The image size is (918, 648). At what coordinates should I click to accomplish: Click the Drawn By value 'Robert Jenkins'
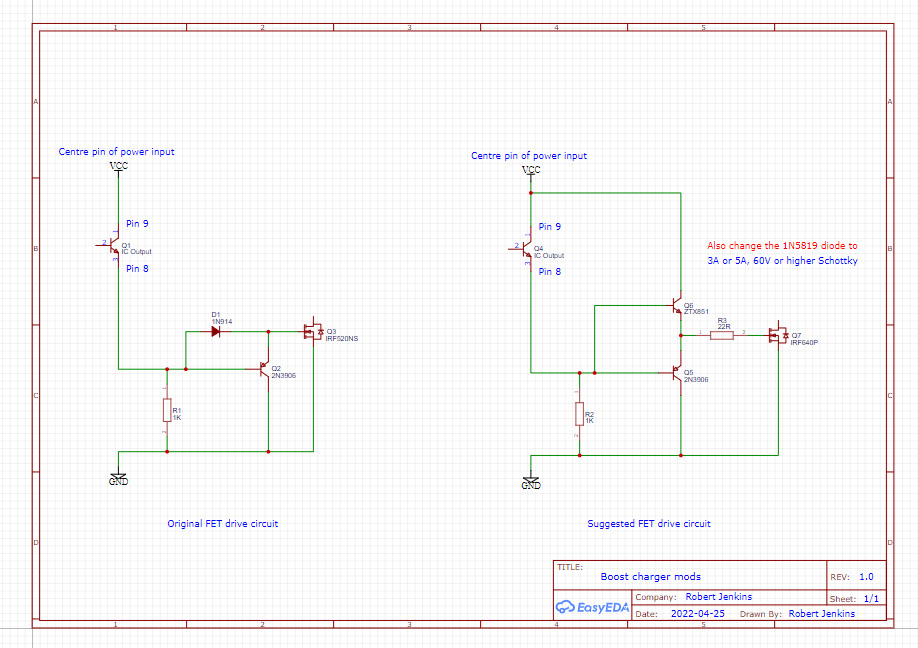point(821,613)
